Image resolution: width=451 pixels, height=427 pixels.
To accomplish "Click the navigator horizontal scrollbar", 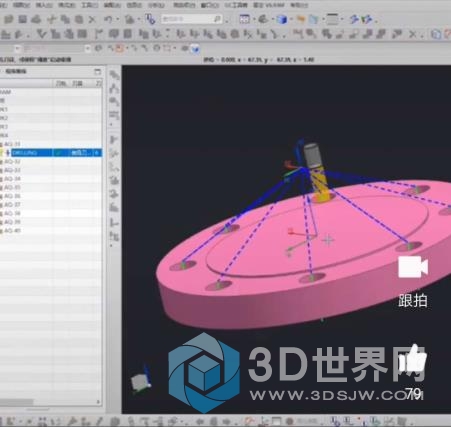I will (x=50, y=402).
